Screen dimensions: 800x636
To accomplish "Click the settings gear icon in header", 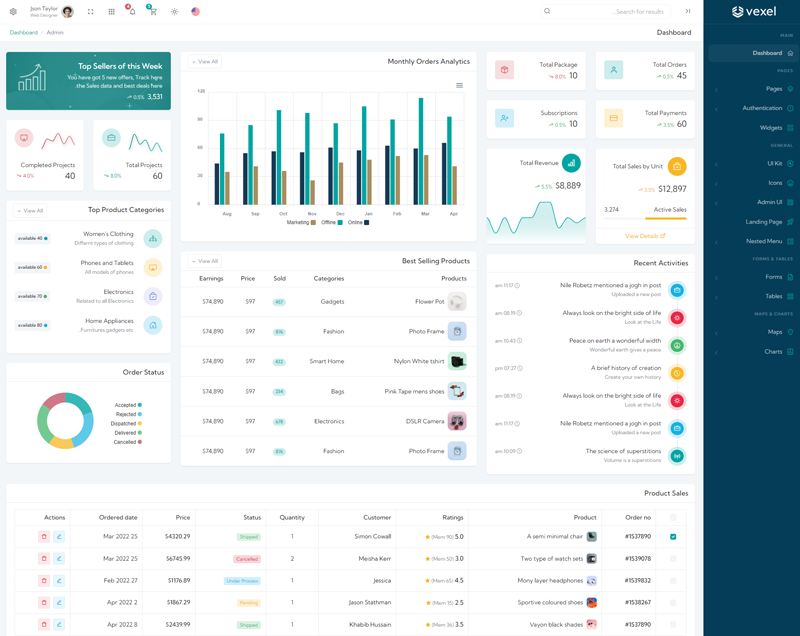I will click(x=13, y=12).
